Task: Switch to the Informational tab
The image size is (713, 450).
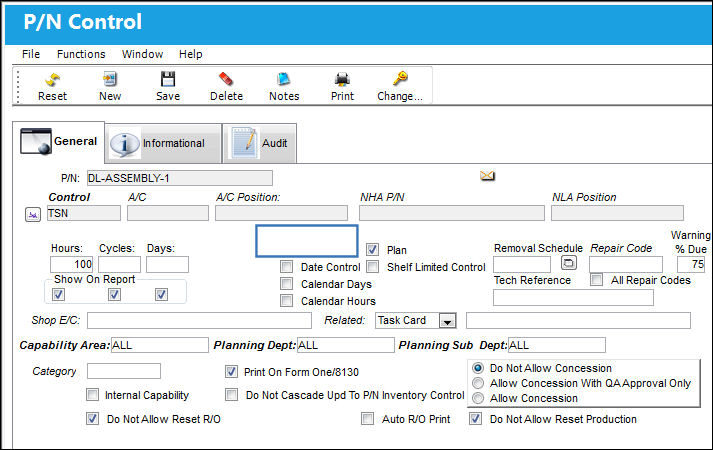Action: (x=164, y=143)
